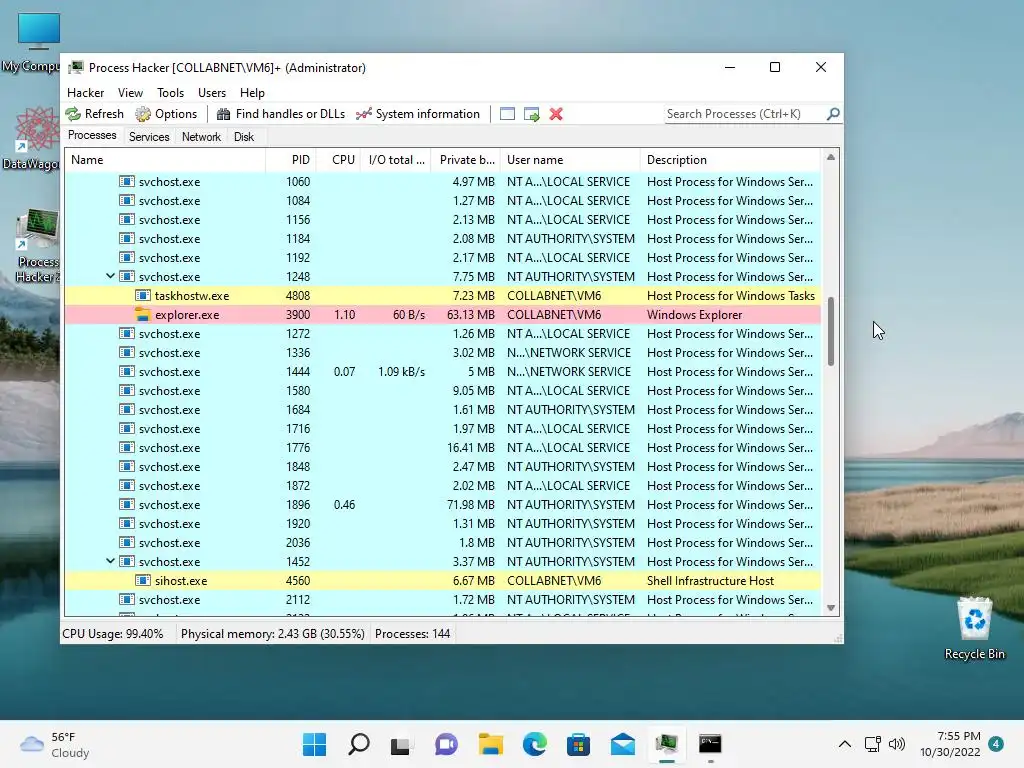The image size is (1024, 768).
Task: Open the Recycle Bin desktop icon
Action: click(974, 628)
